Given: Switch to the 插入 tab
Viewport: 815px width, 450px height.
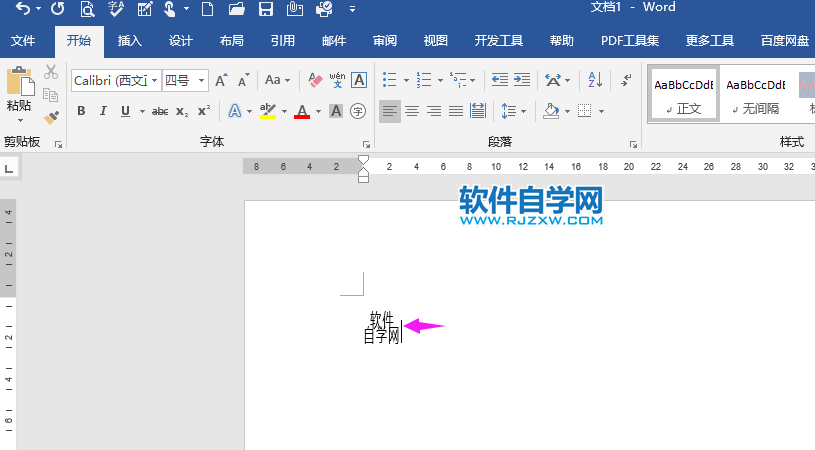Looking at the screenshot, I should [x=129, y=41].
